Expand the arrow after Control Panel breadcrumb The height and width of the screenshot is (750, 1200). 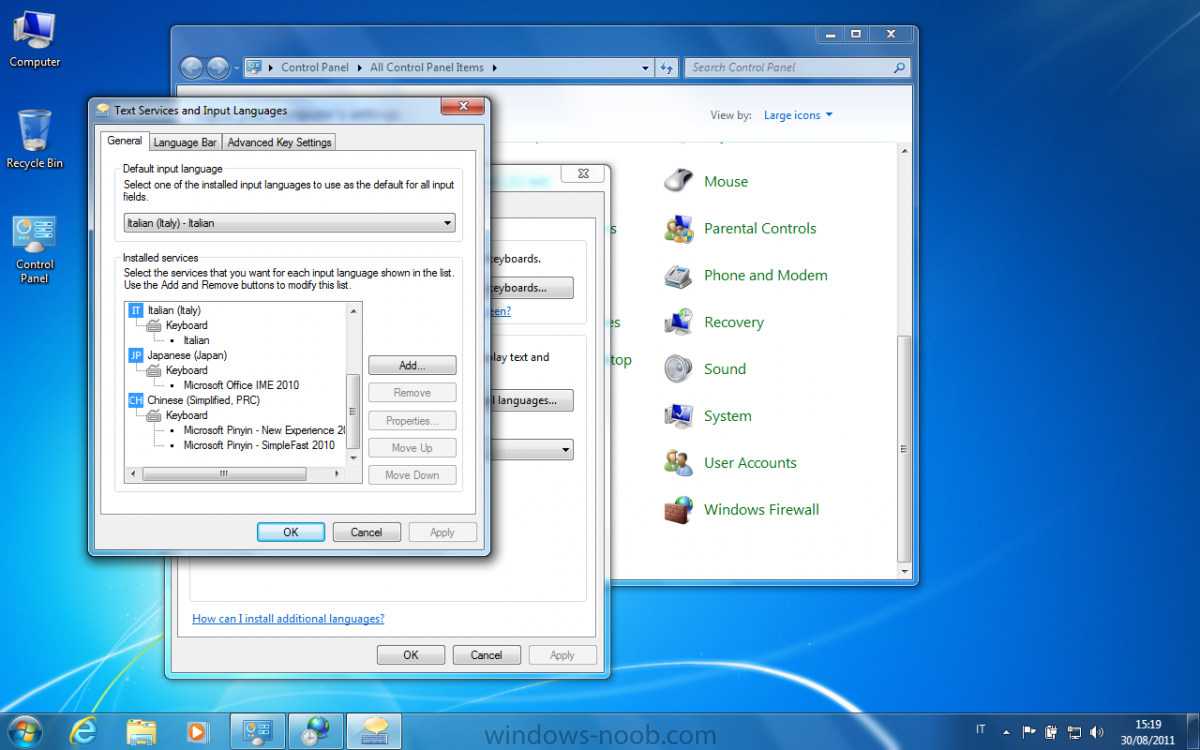(x=359, y=68)
